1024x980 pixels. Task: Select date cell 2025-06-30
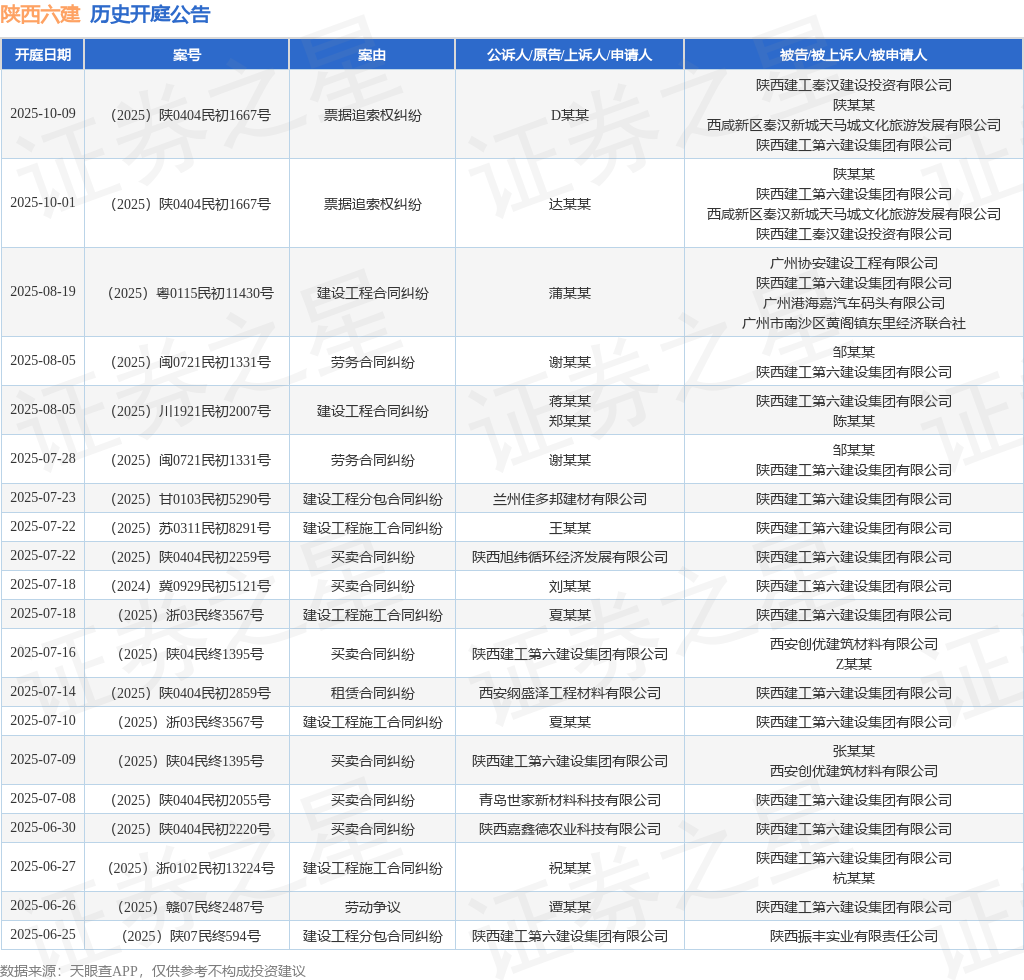[43, 827]
